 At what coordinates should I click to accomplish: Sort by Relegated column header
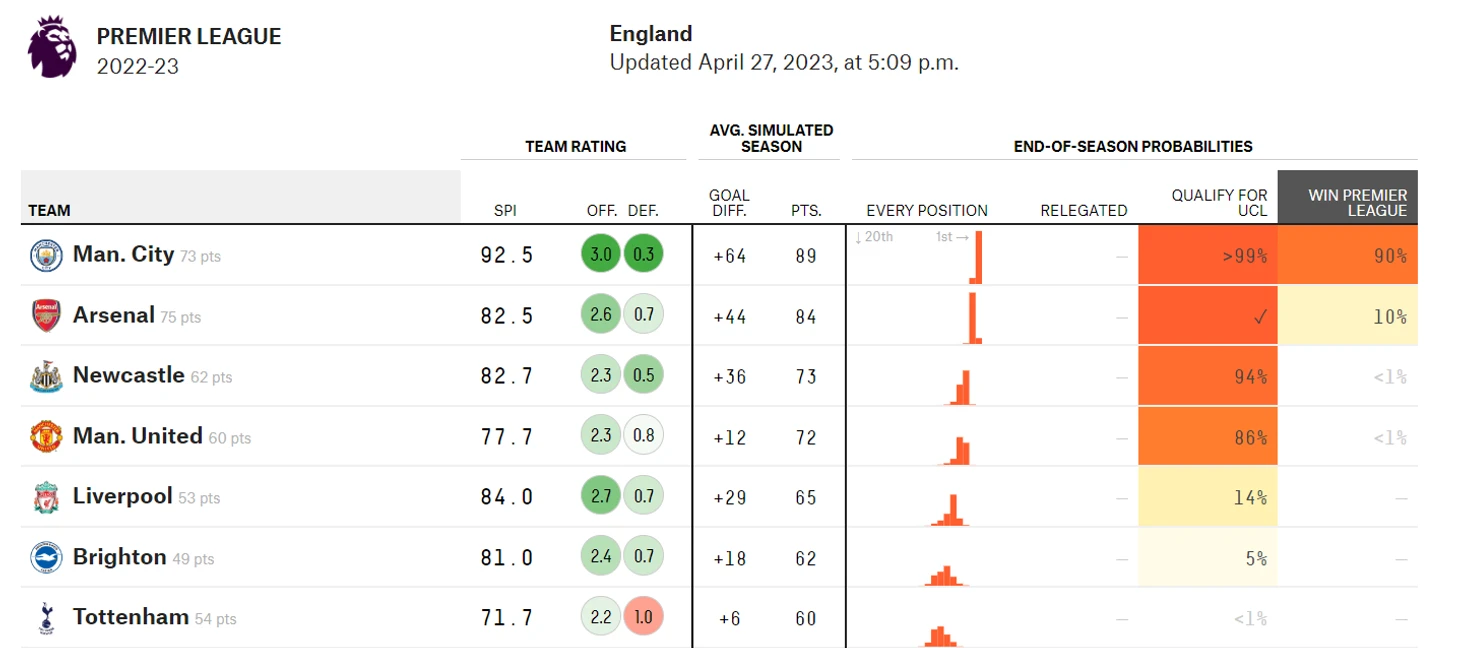click(x=1083, y=211)
